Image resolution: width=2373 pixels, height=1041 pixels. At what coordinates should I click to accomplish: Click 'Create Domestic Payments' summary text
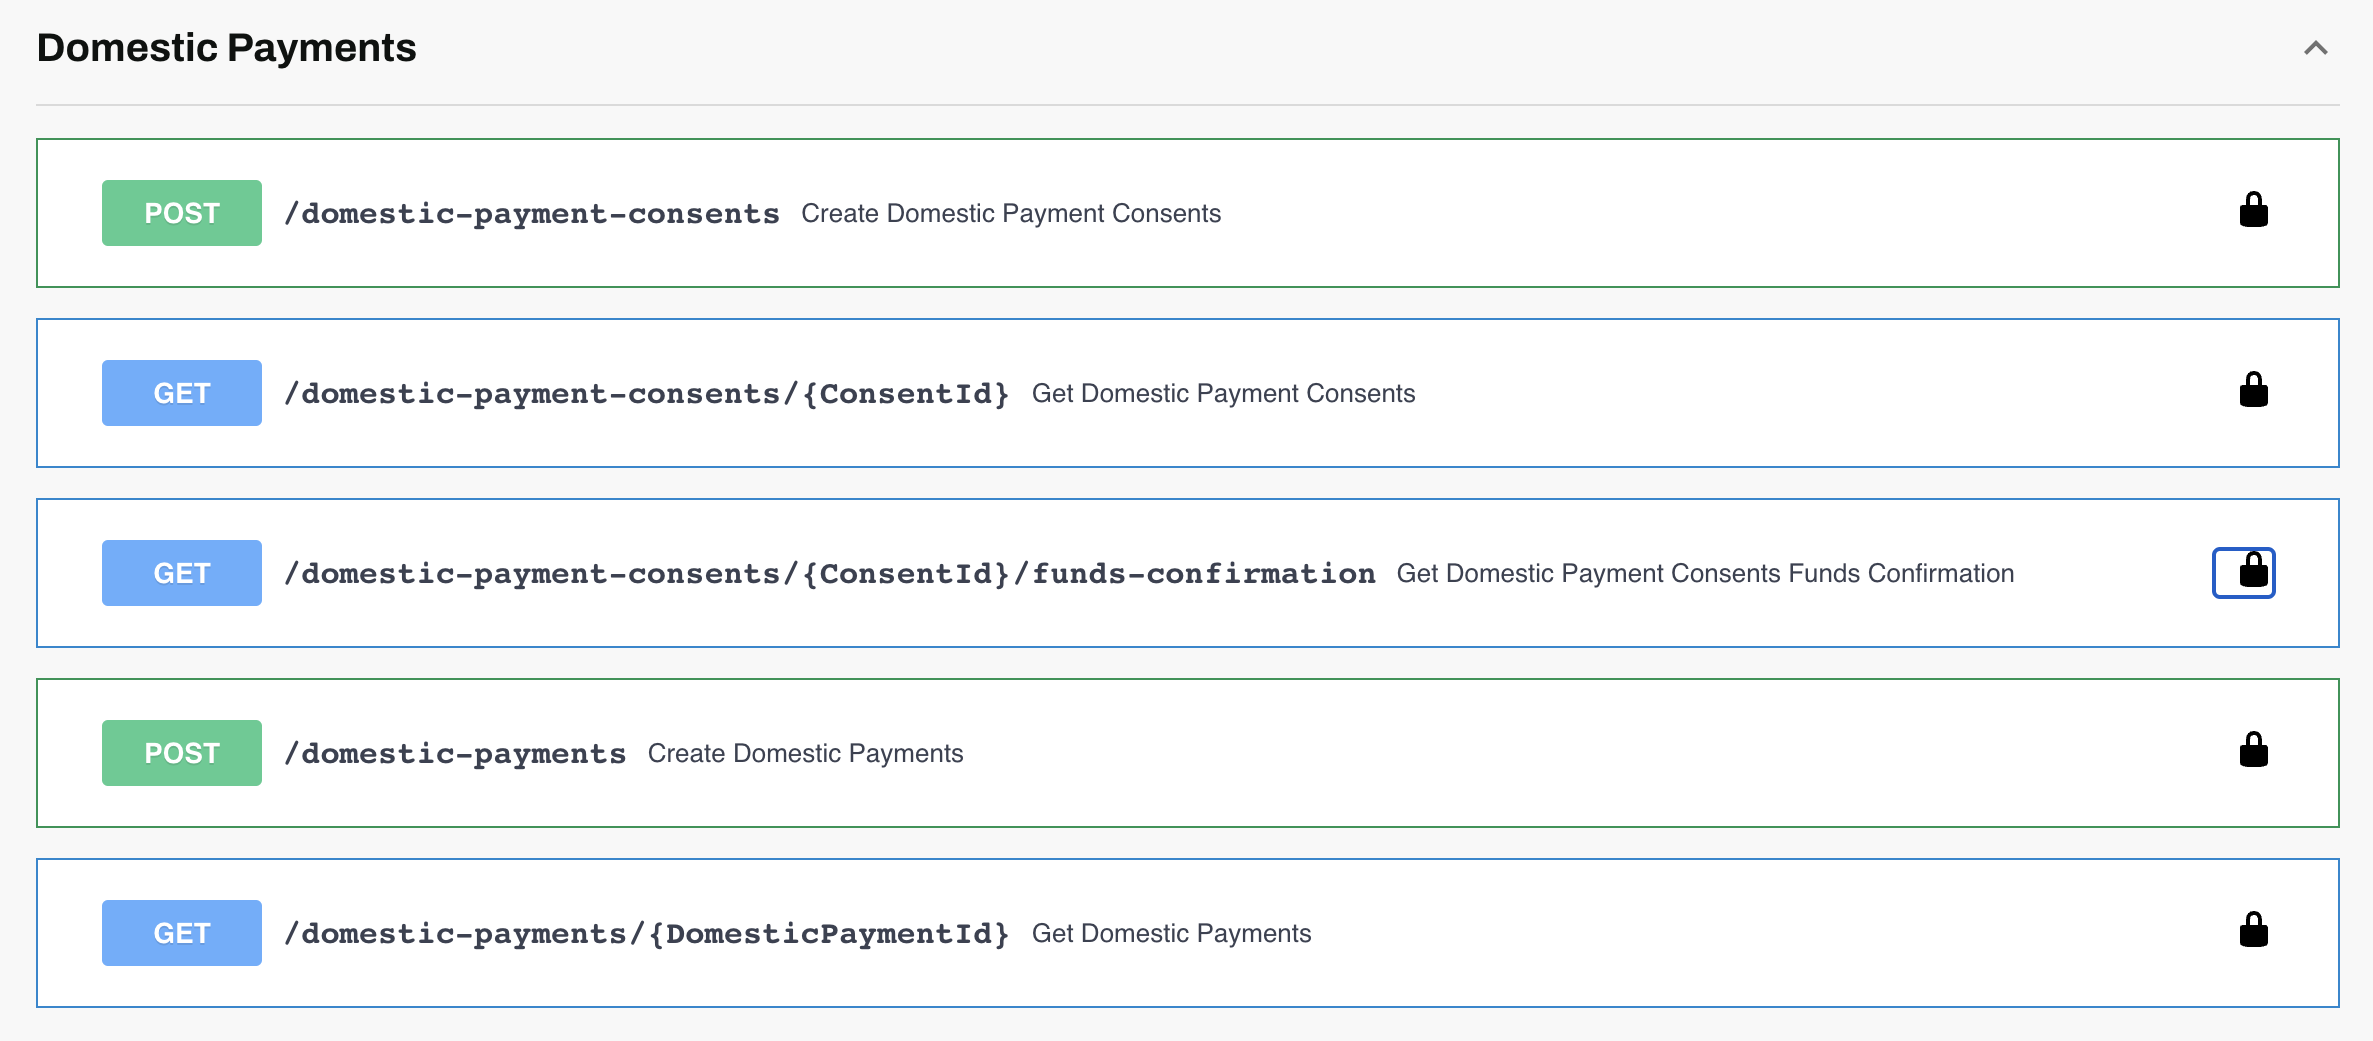coord(805,754)
